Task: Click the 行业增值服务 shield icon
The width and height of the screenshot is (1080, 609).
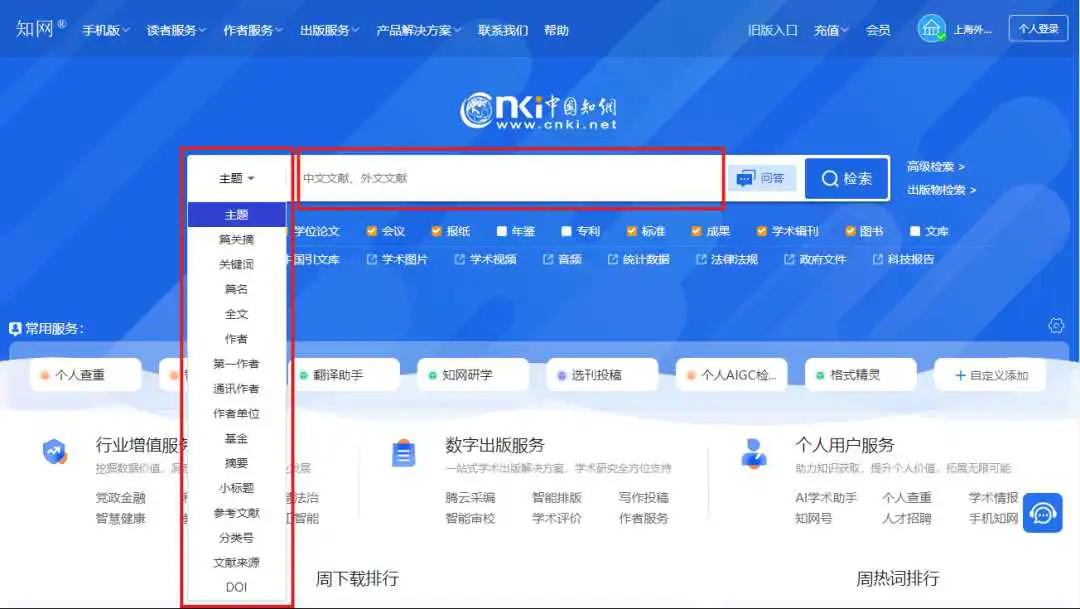Action: [54, 452]
